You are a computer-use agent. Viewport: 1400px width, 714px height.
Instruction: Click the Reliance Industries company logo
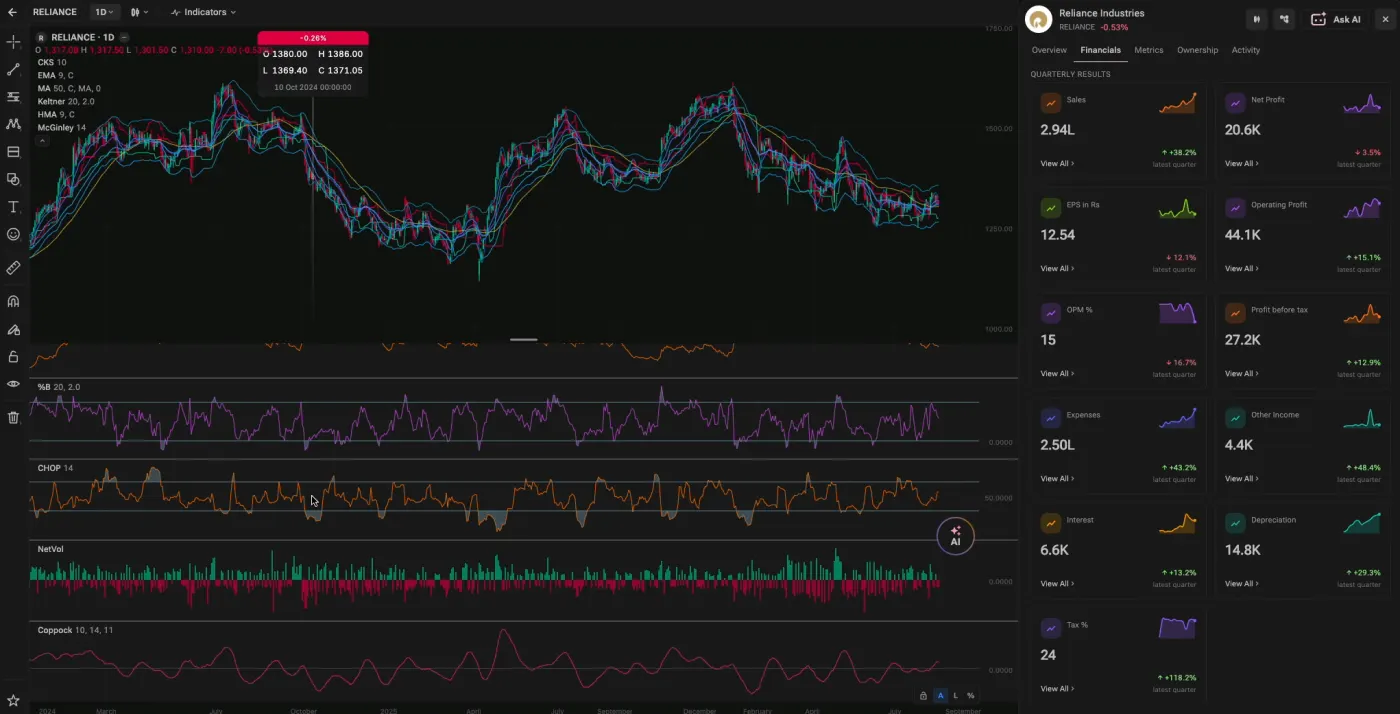pyautogui.click(x=1039, y=19)
